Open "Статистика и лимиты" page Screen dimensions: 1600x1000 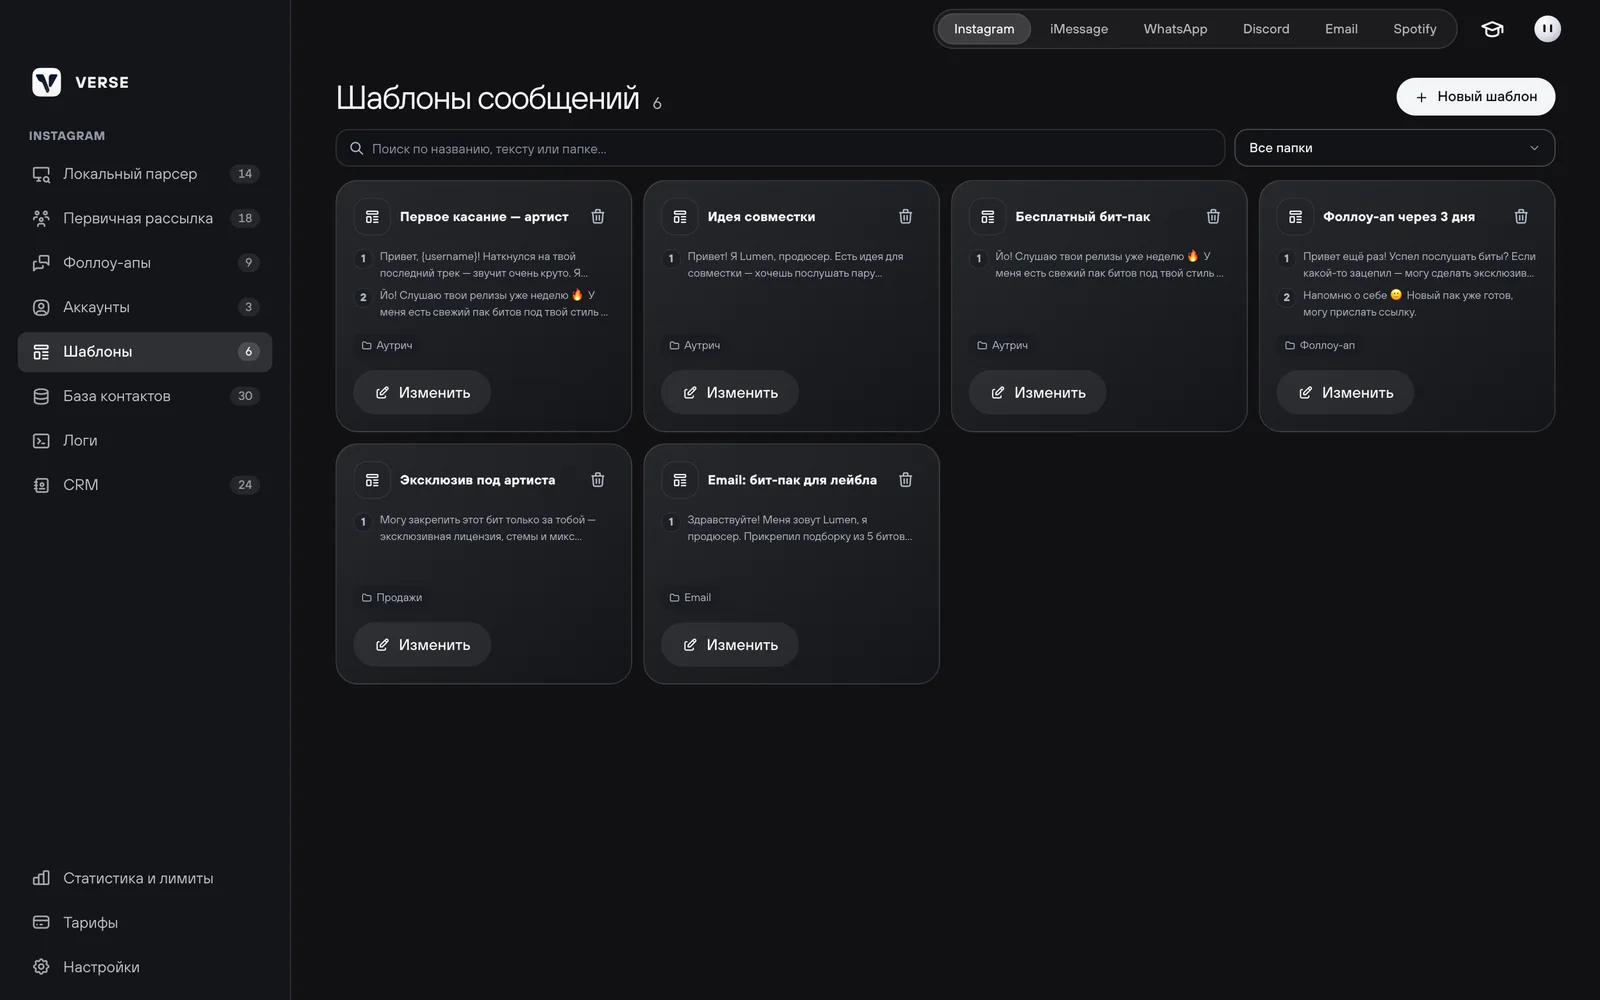click(145, 878)
